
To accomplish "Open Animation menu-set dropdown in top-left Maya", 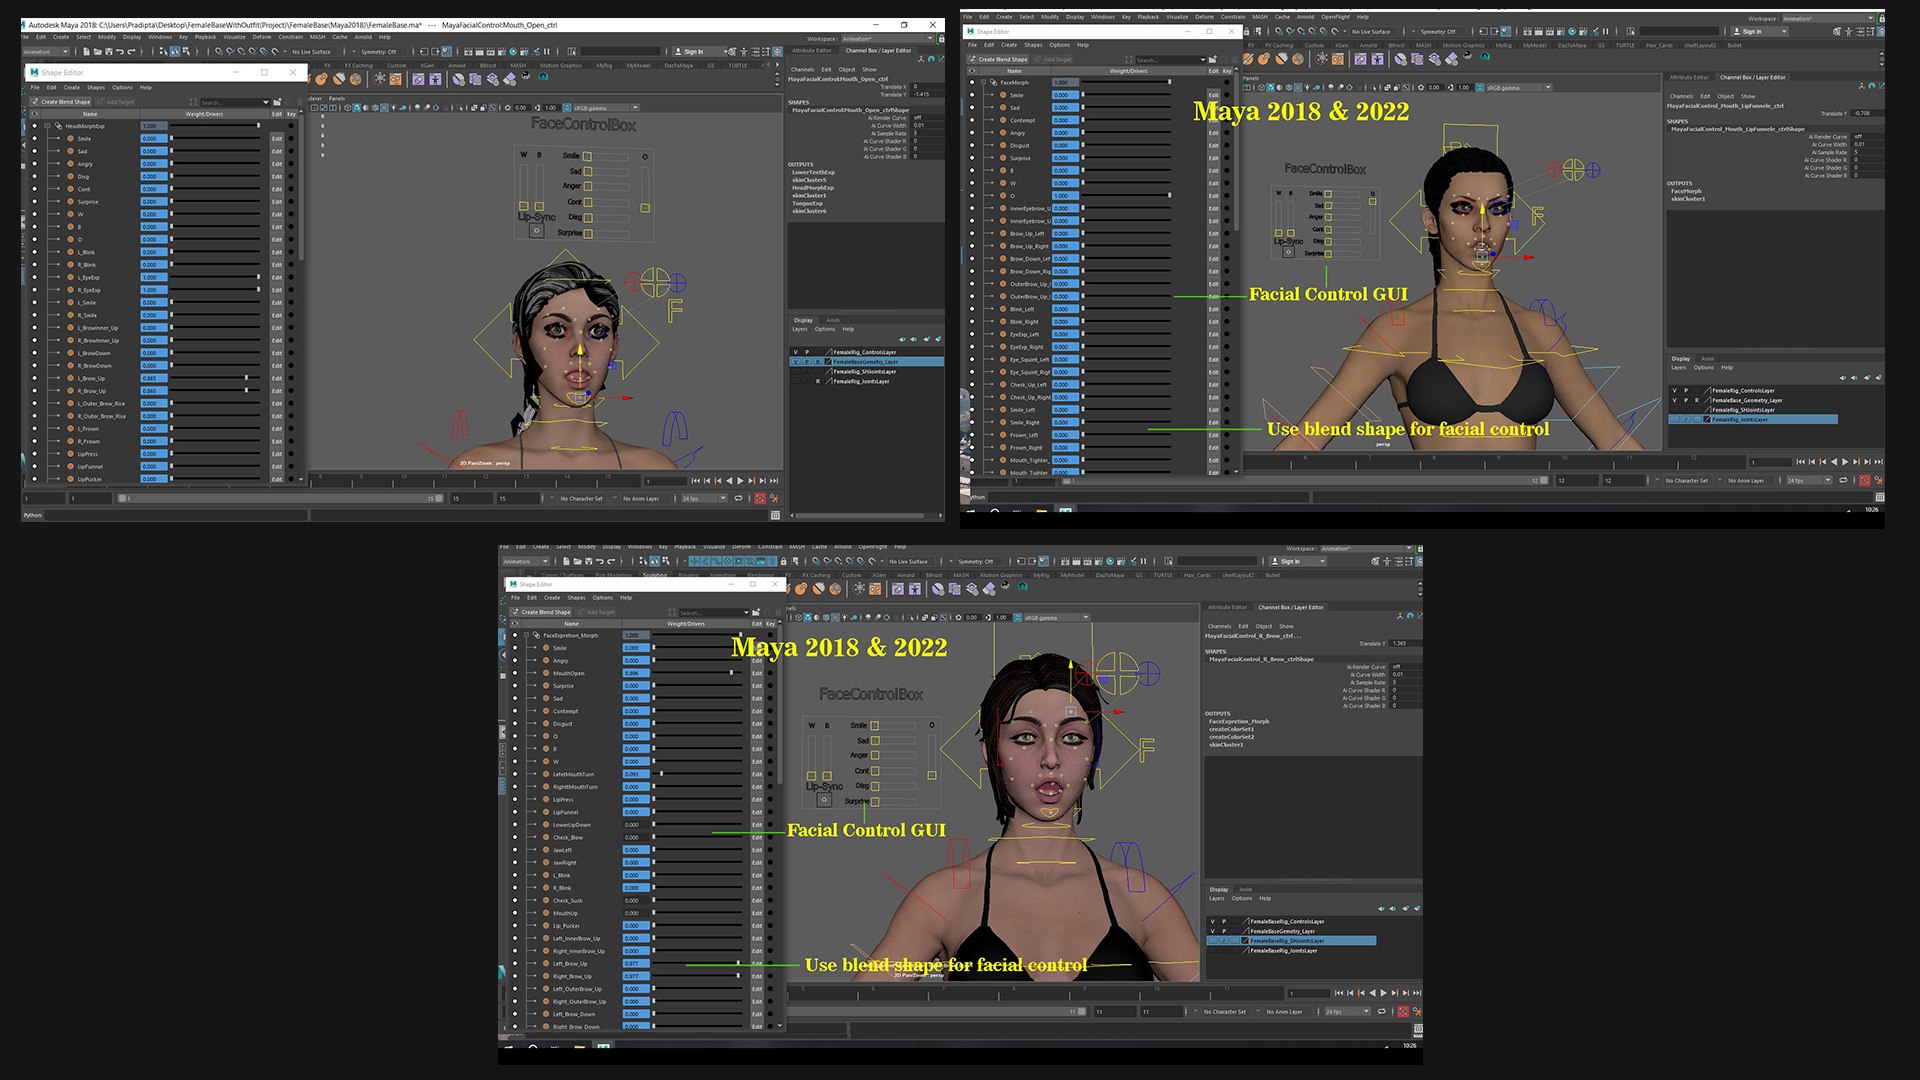I will point(45,51).
